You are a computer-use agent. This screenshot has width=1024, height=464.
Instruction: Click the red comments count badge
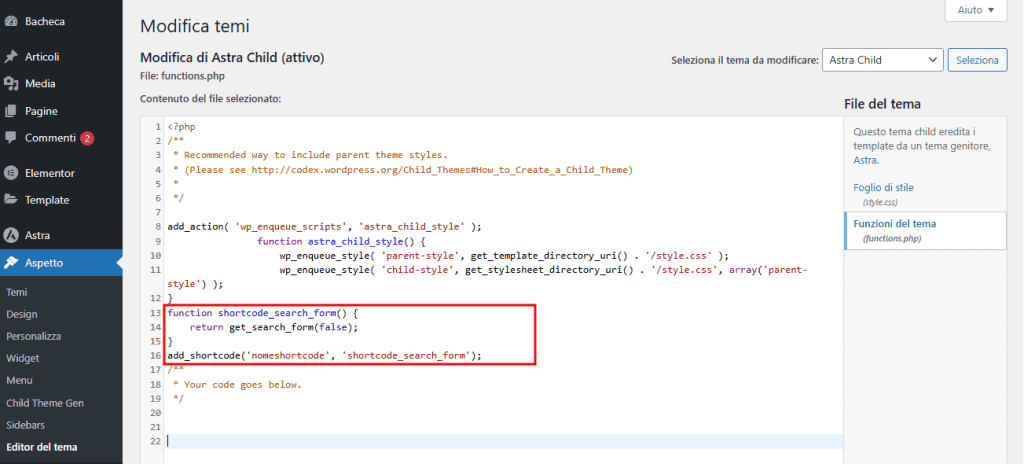point(88,139)
